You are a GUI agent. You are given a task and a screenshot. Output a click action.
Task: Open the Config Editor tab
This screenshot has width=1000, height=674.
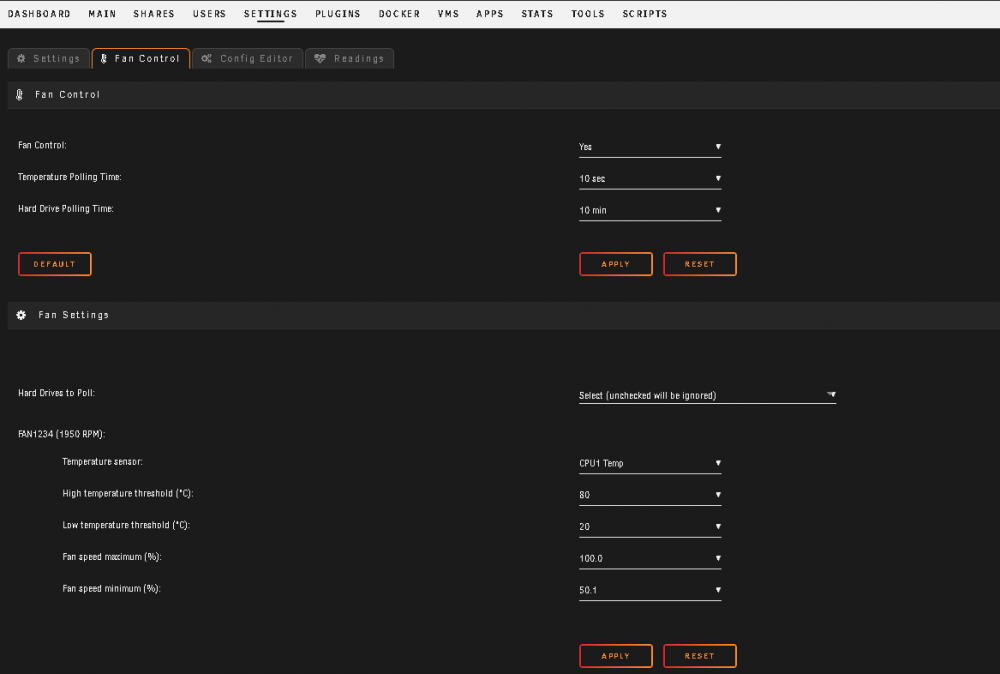247,59
